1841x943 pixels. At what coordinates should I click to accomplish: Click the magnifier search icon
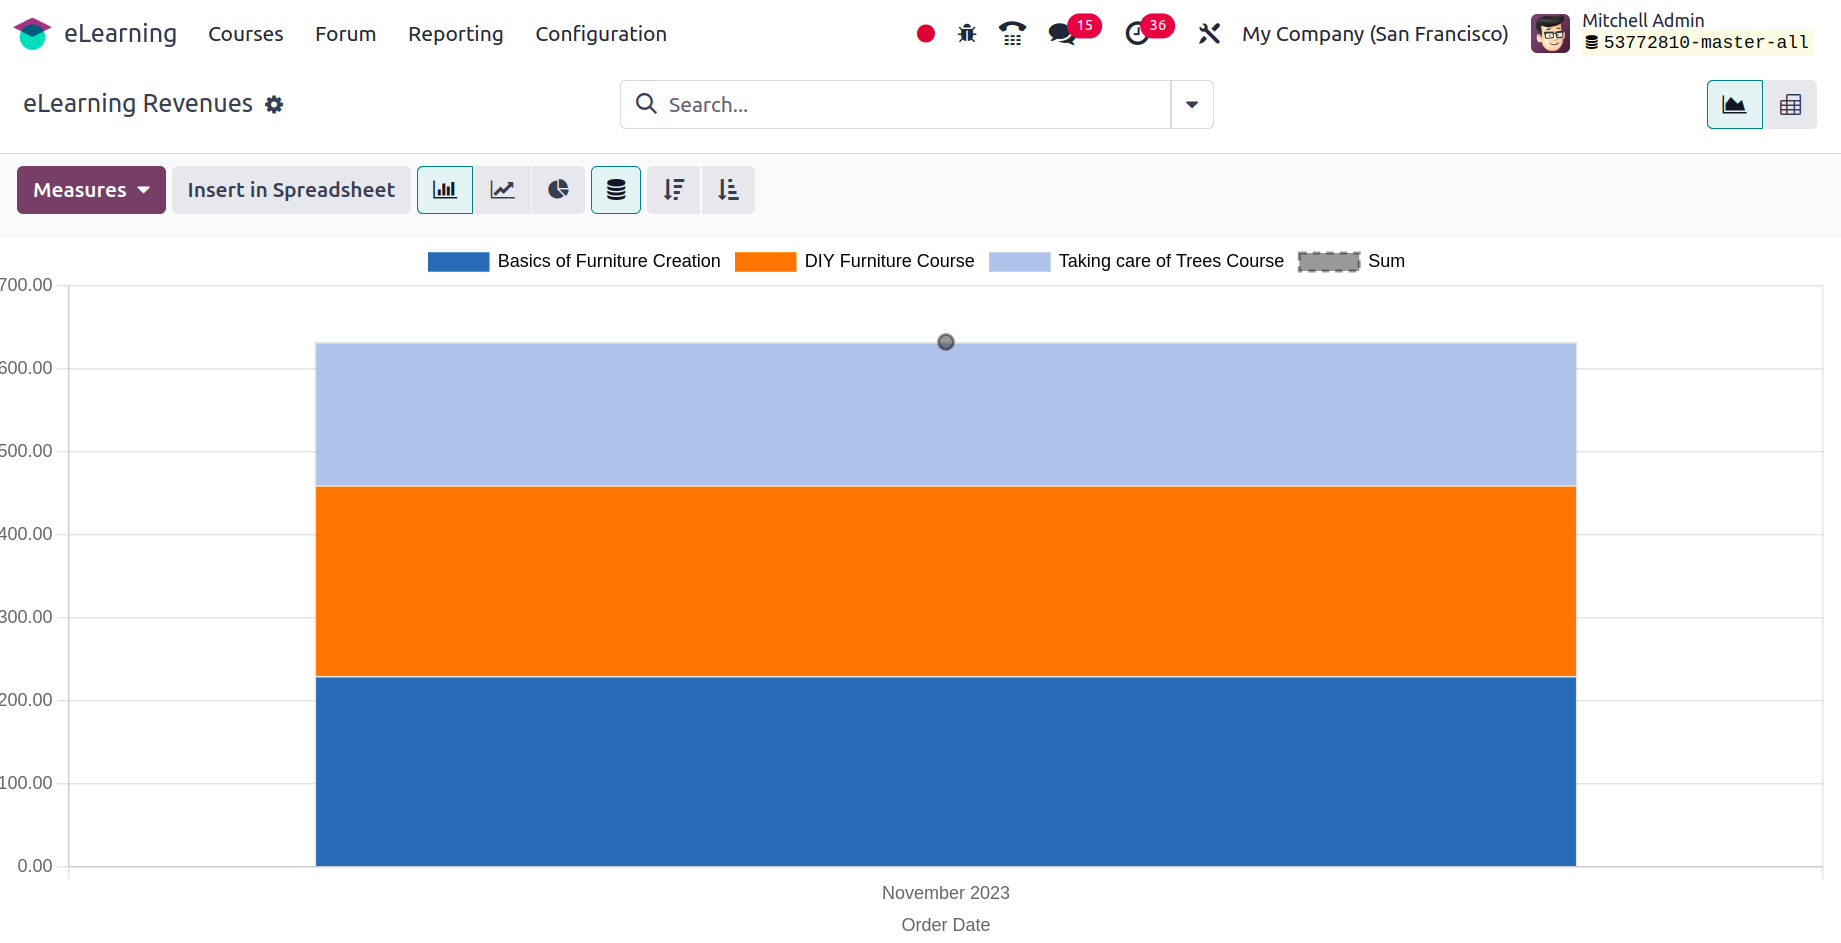(x=646, y=104)
